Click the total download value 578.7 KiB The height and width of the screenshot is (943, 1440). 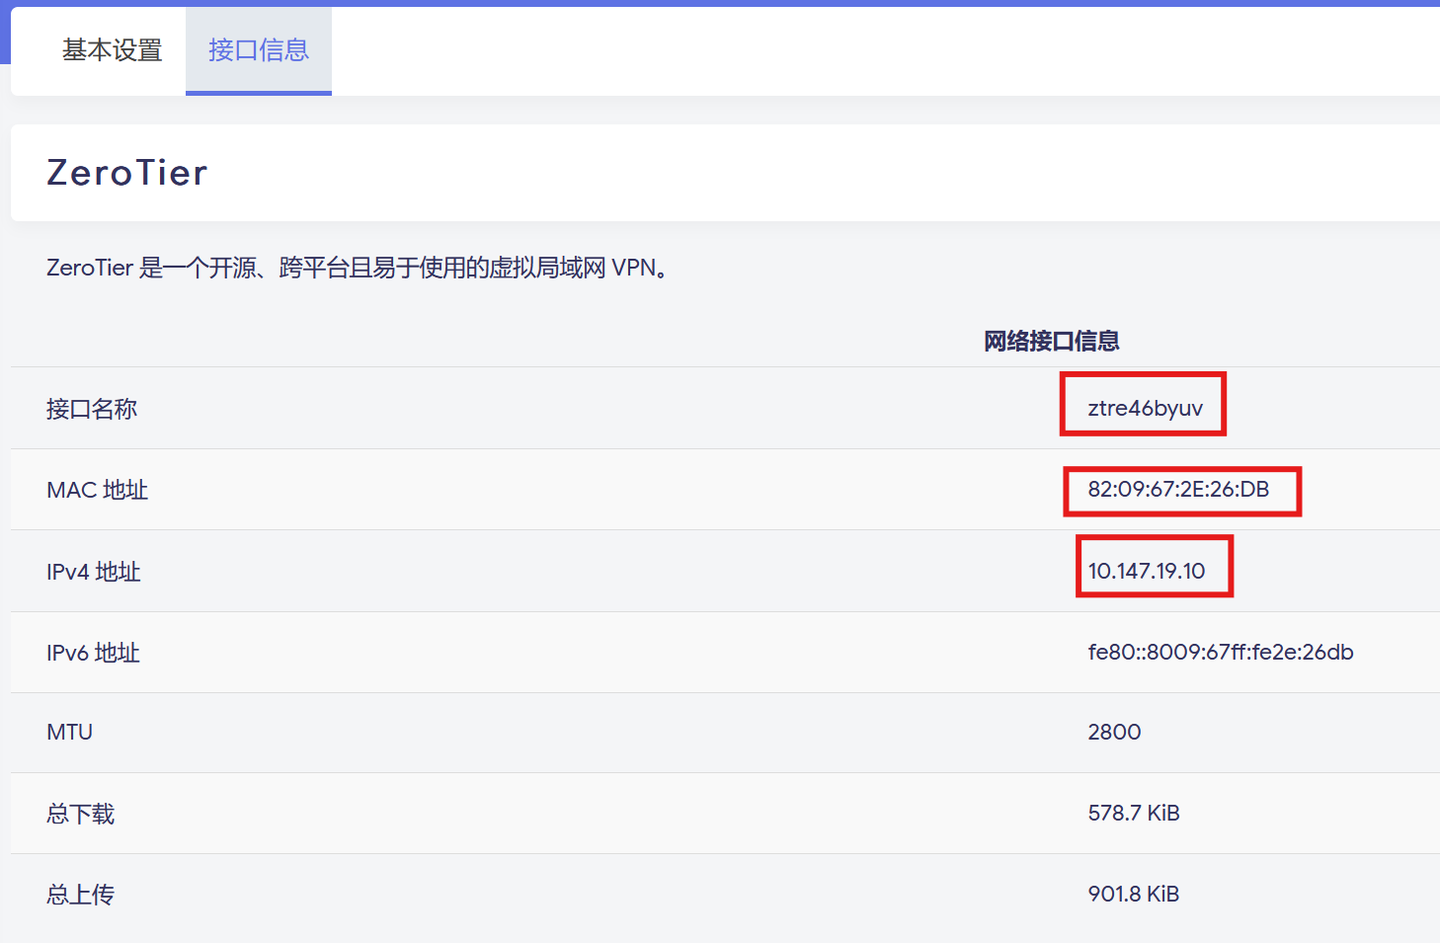click(1133, 813)
